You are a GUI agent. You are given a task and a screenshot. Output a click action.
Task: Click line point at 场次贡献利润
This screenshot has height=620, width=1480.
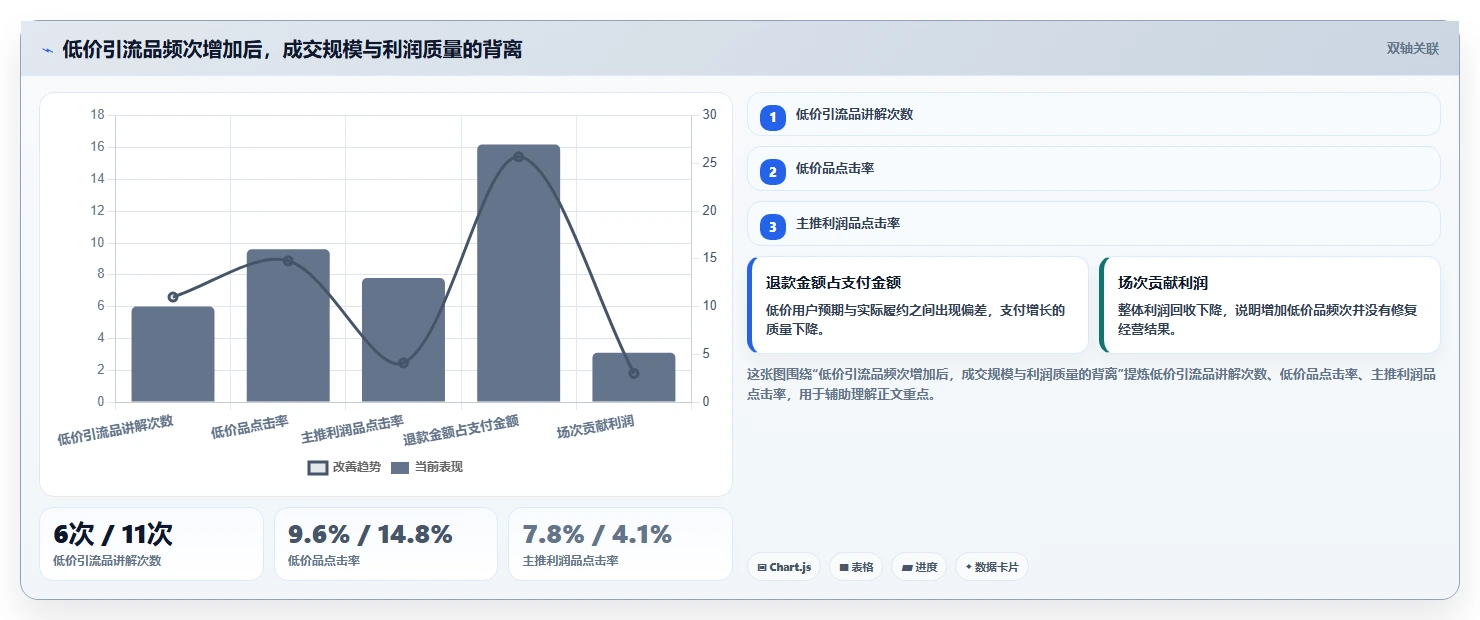click(634, 373)
